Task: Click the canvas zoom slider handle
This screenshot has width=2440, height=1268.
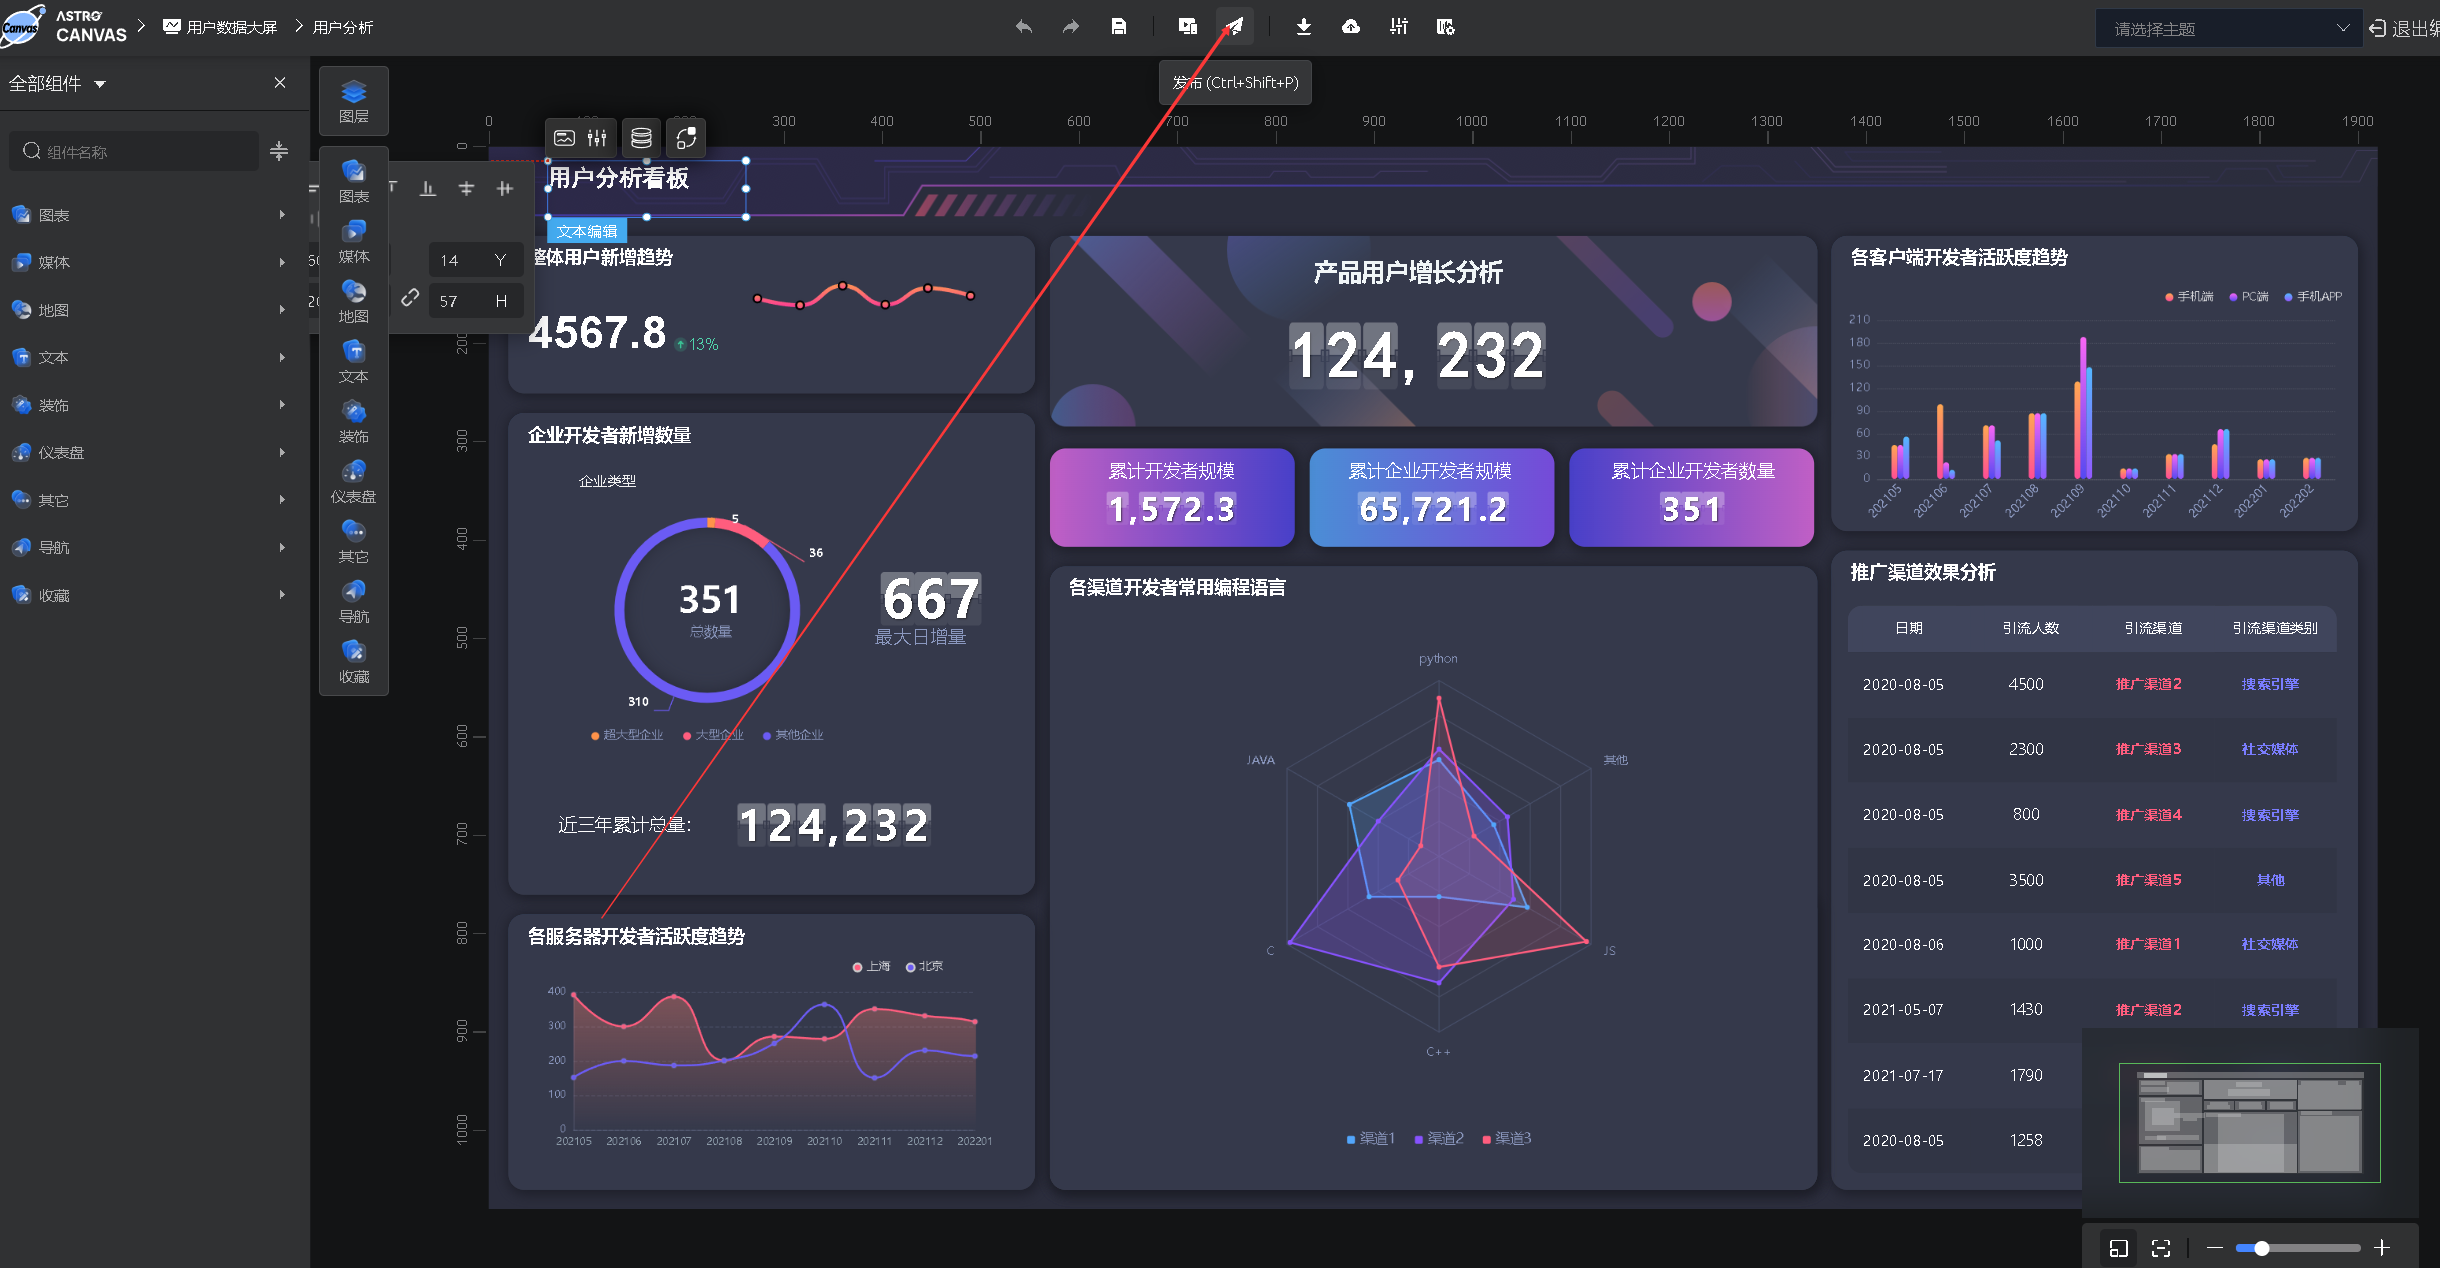Action: pos(2261,1248)
